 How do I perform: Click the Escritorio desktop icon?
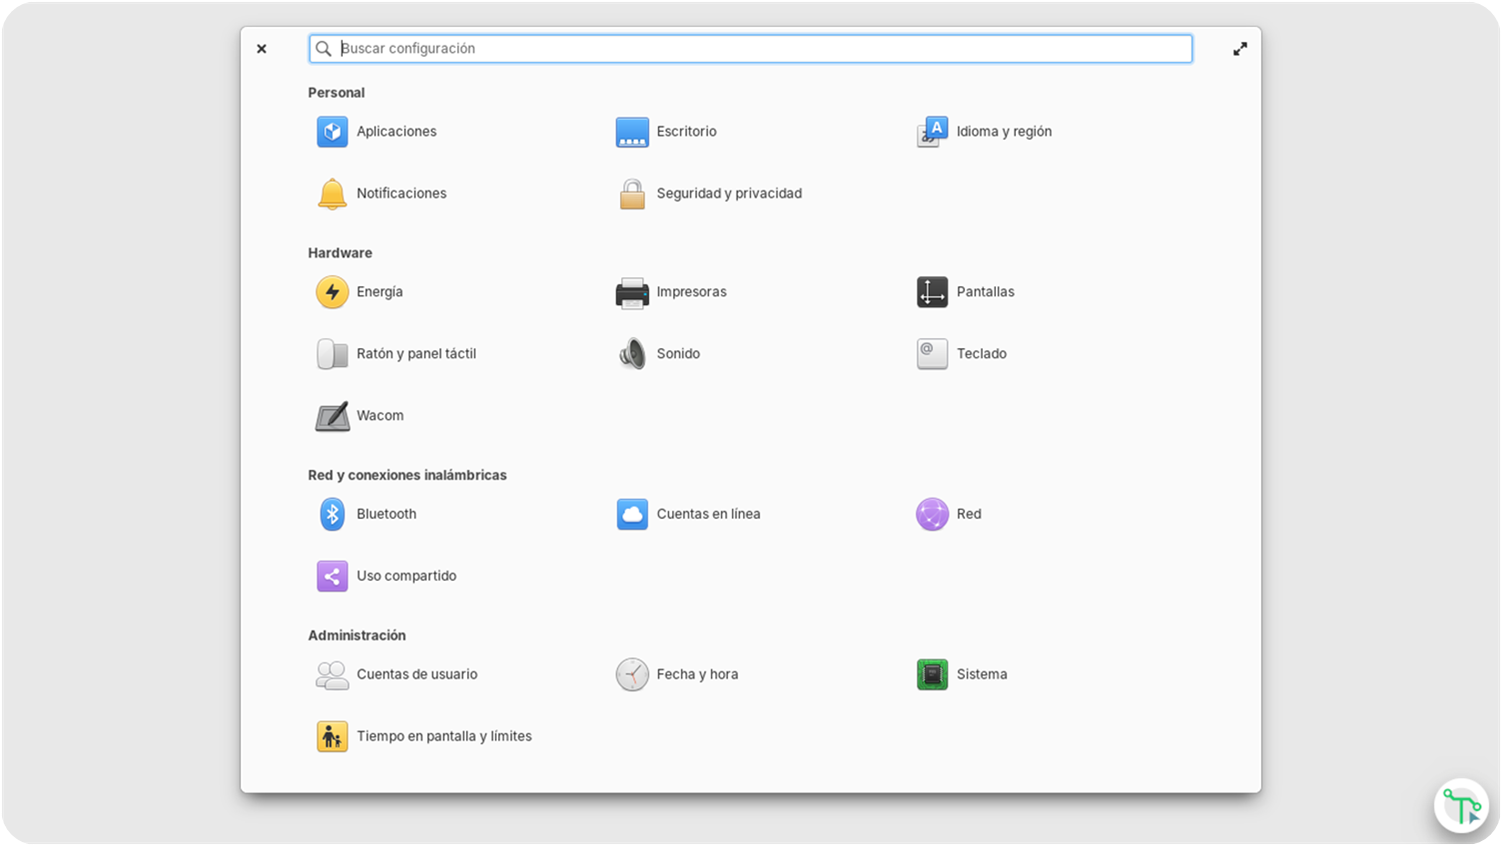[632, 132]
